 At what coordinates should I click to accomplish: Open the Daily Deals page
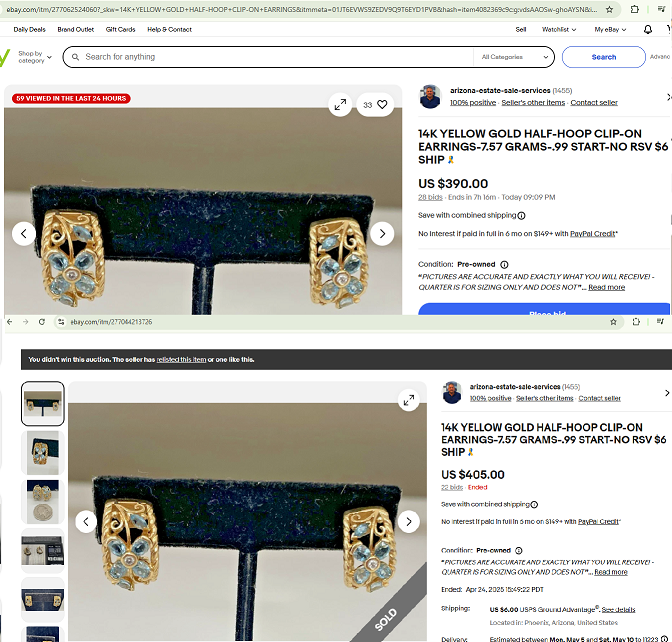coord(29,30)
